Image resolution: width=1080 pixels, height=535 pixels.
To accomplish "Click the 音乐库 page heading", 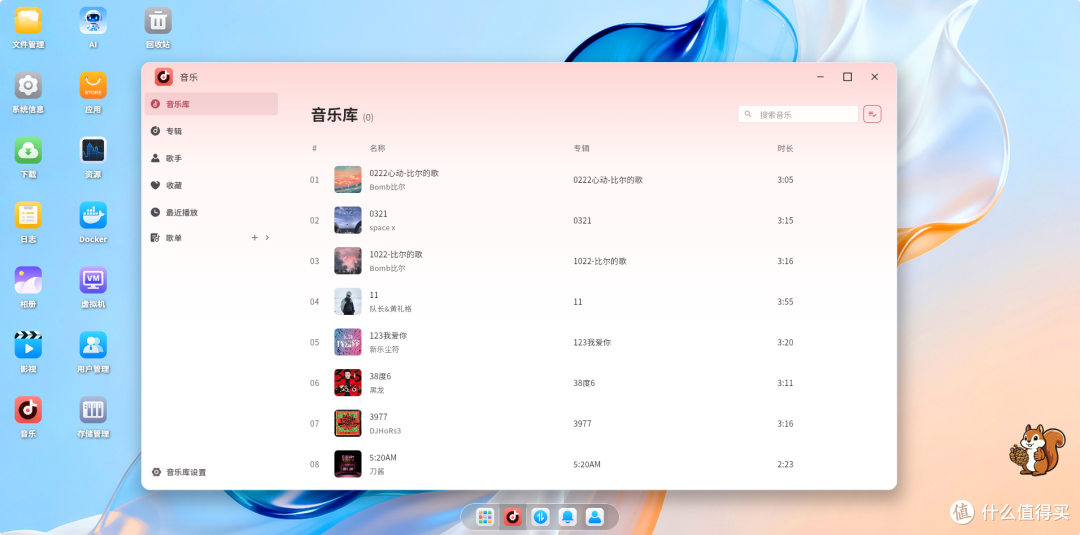I will tap(335, 115).
